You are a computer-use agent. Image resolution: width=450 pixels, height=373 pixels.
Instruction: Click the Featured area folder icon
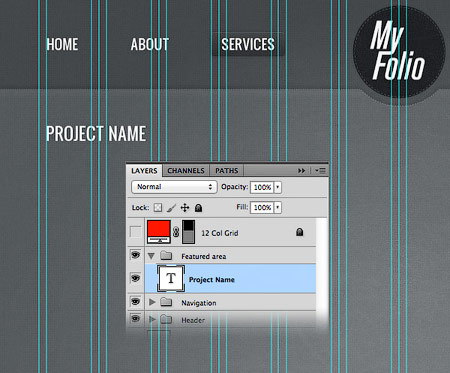(x=166, y=256)
